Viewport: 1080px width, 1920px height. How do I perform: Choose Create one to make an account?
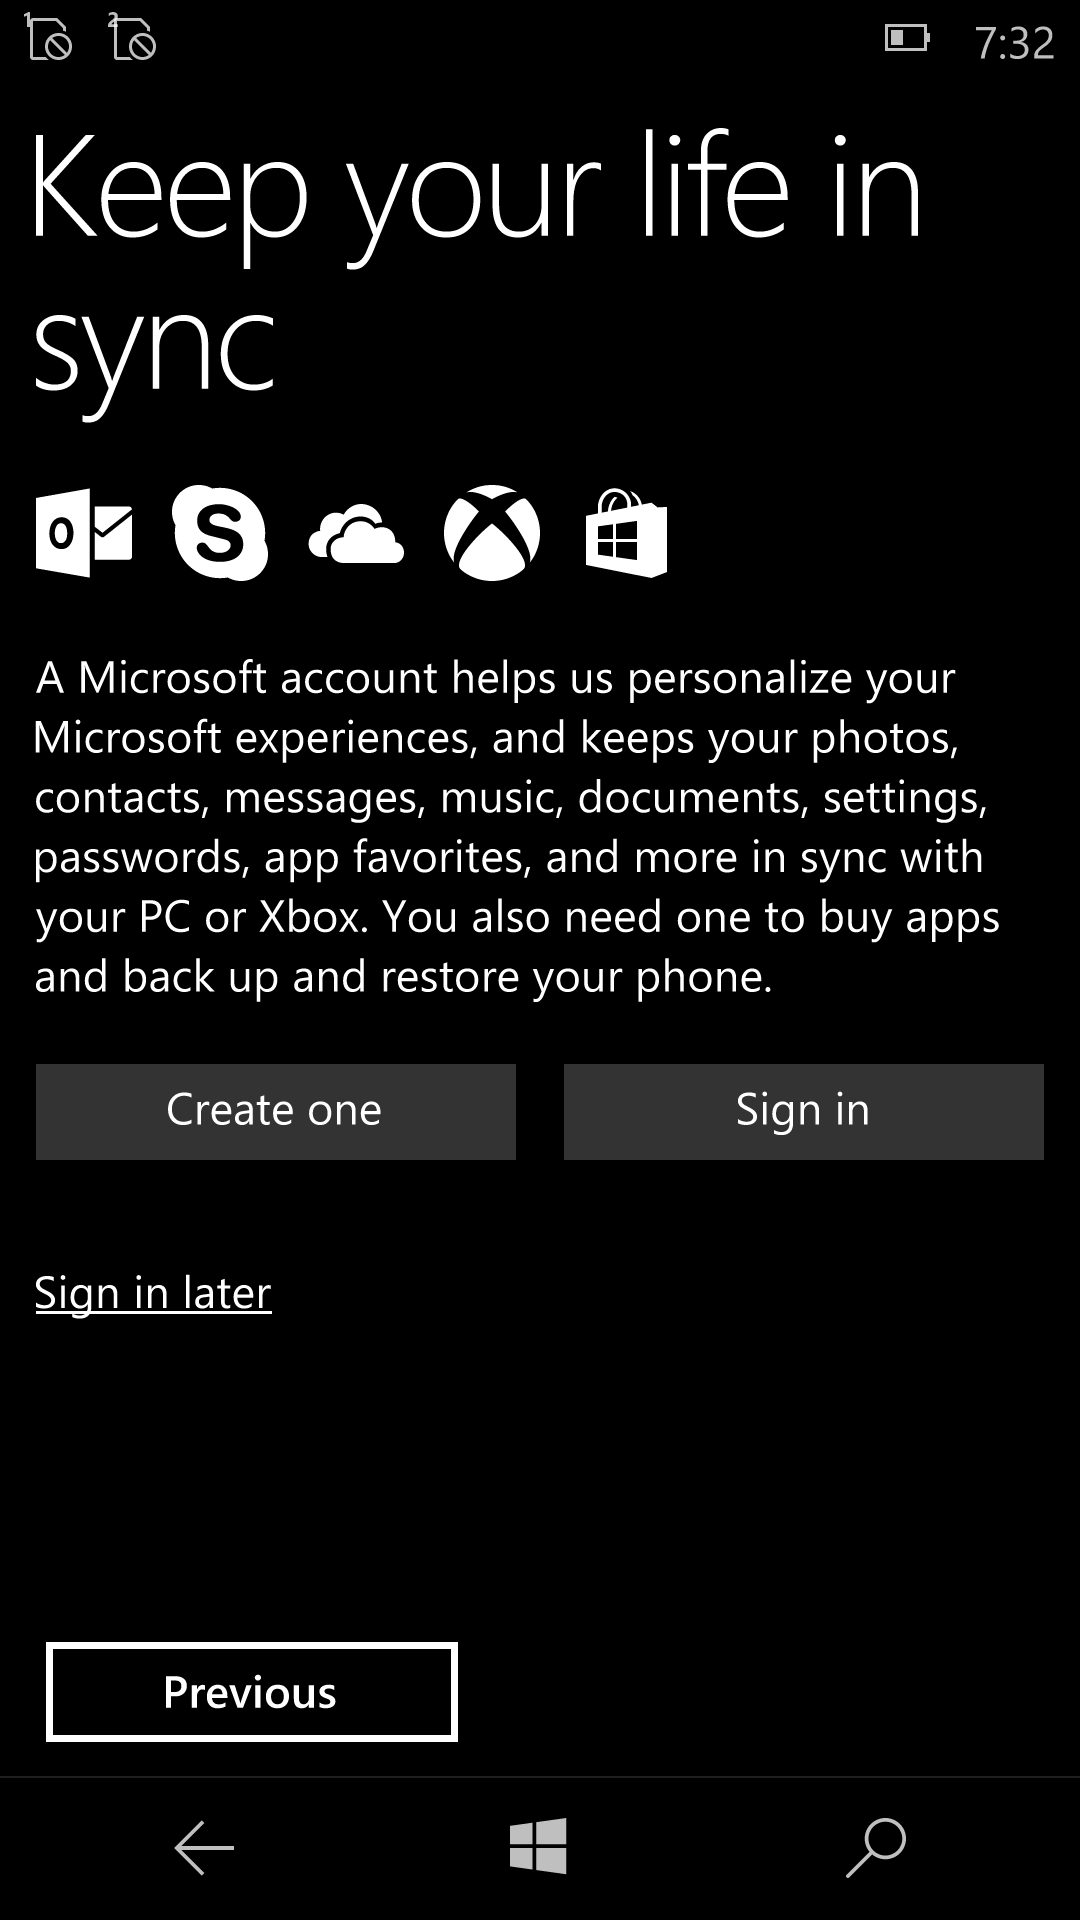(x=276, y=1112)
